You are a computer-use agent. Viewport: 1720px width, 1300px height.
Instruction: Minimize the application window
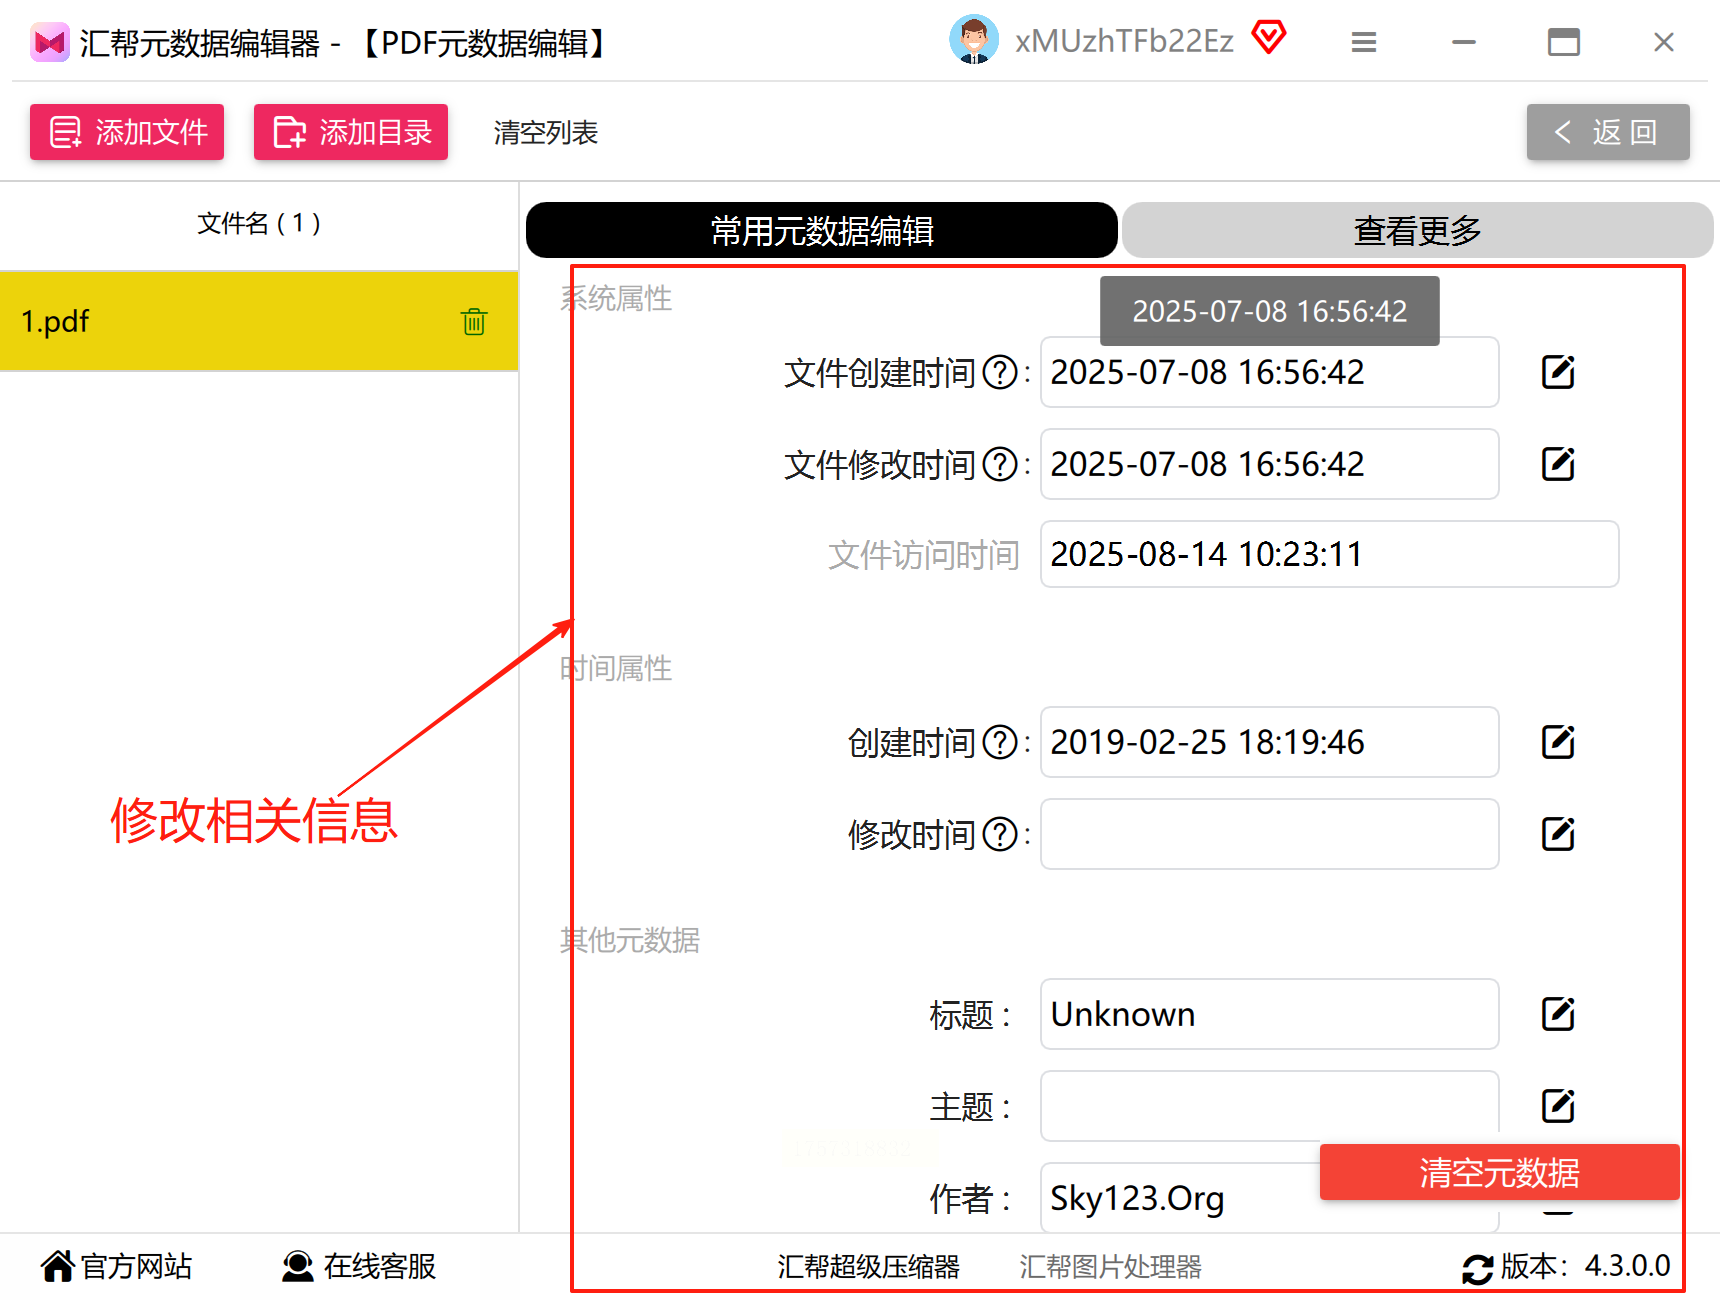[x=1464, y=42]
